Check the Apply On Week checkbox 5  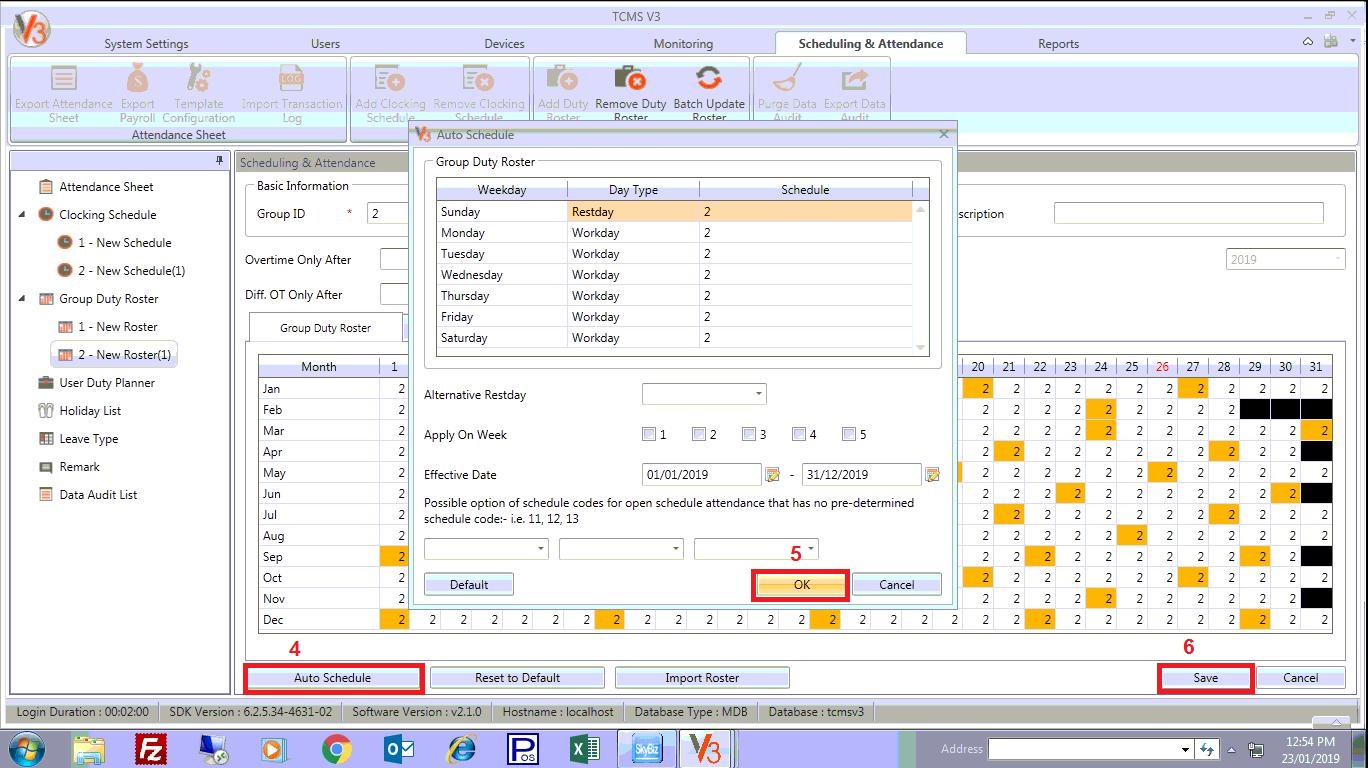tap(849, 435)
